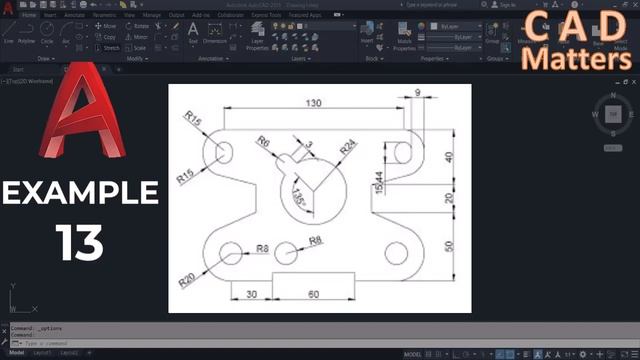The width and height of the screenshot is (640, 360).
Task: Toggle lineweight display in status bar
Action: [526, 354]
